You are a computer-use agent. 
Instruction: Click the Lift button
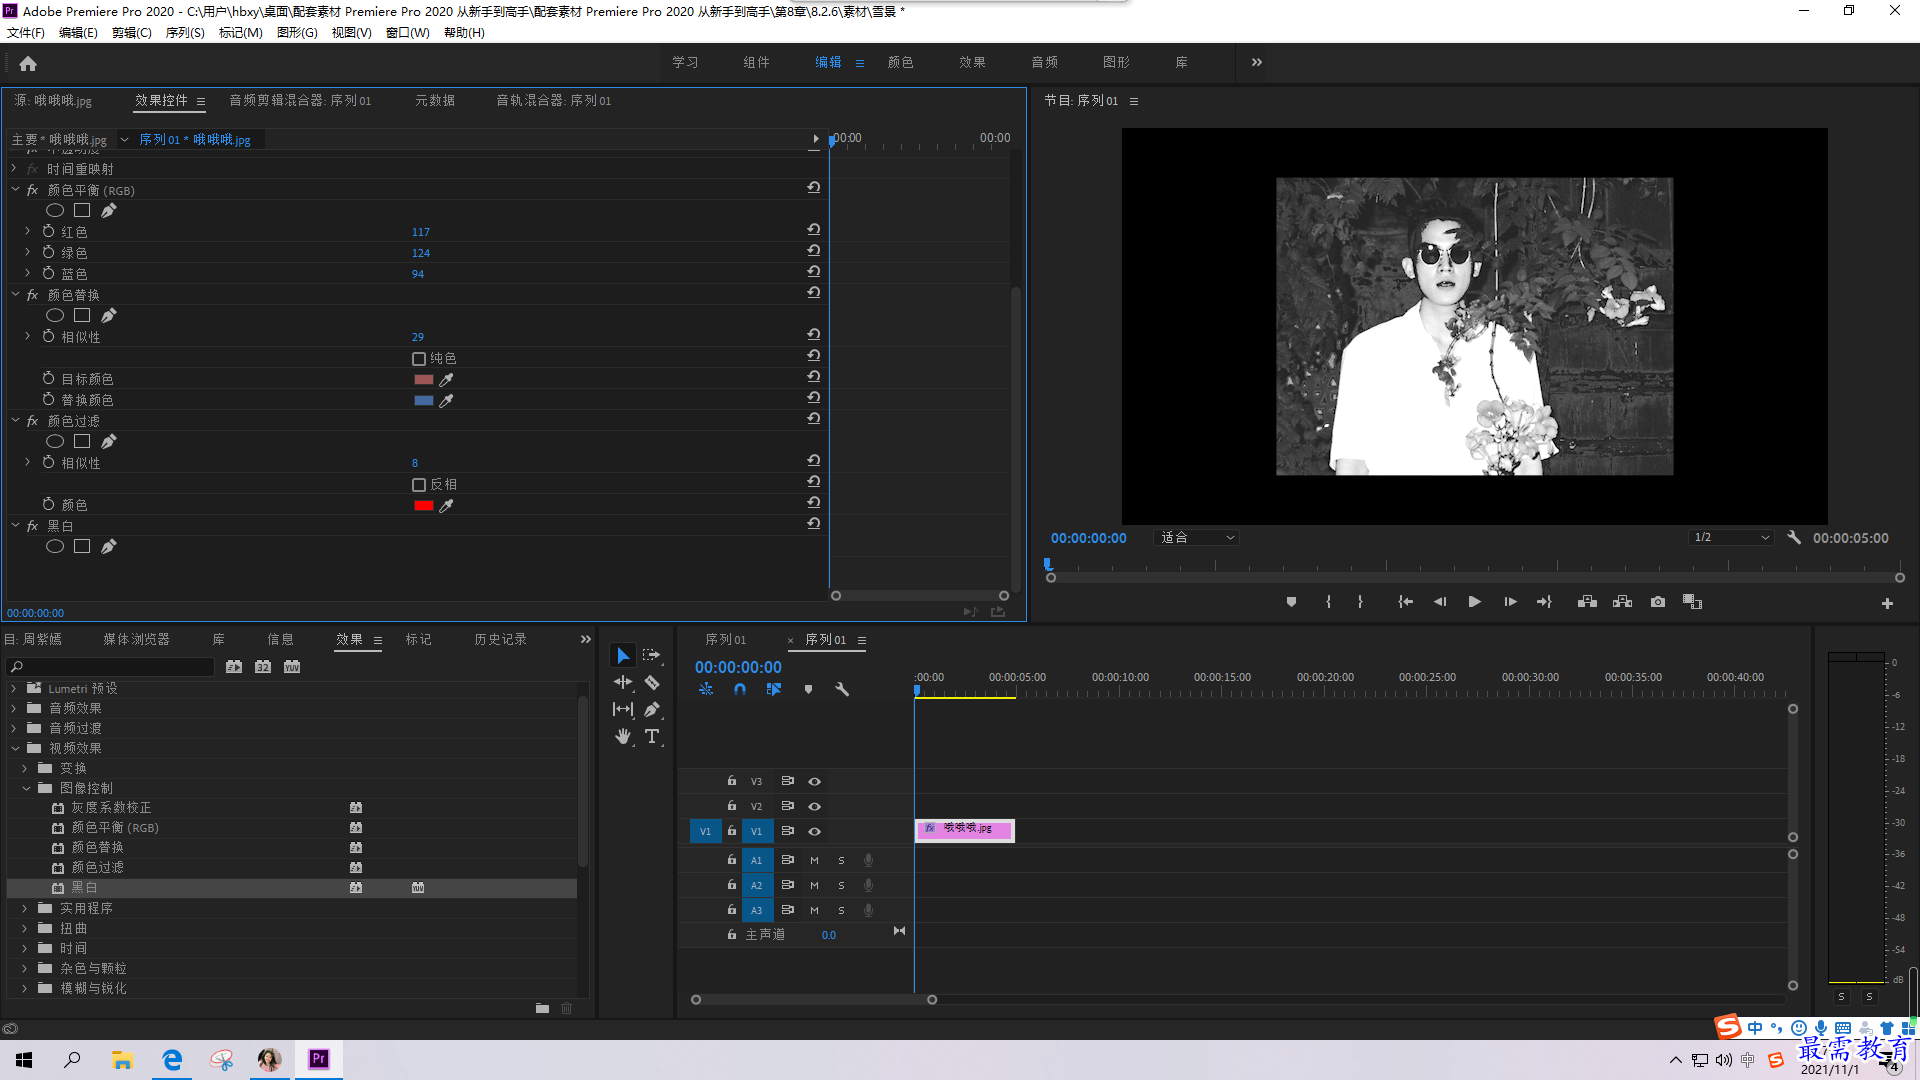[x=1587, y=602]
